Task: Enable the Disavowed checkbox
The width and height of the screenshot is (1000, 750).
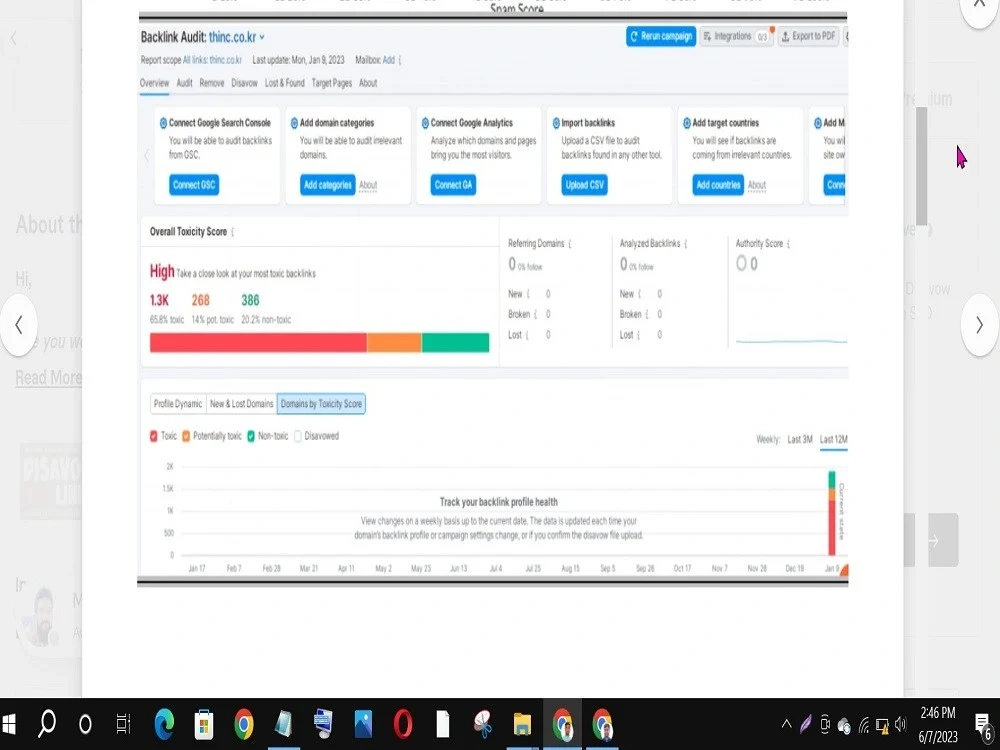Action: (298, 436)
